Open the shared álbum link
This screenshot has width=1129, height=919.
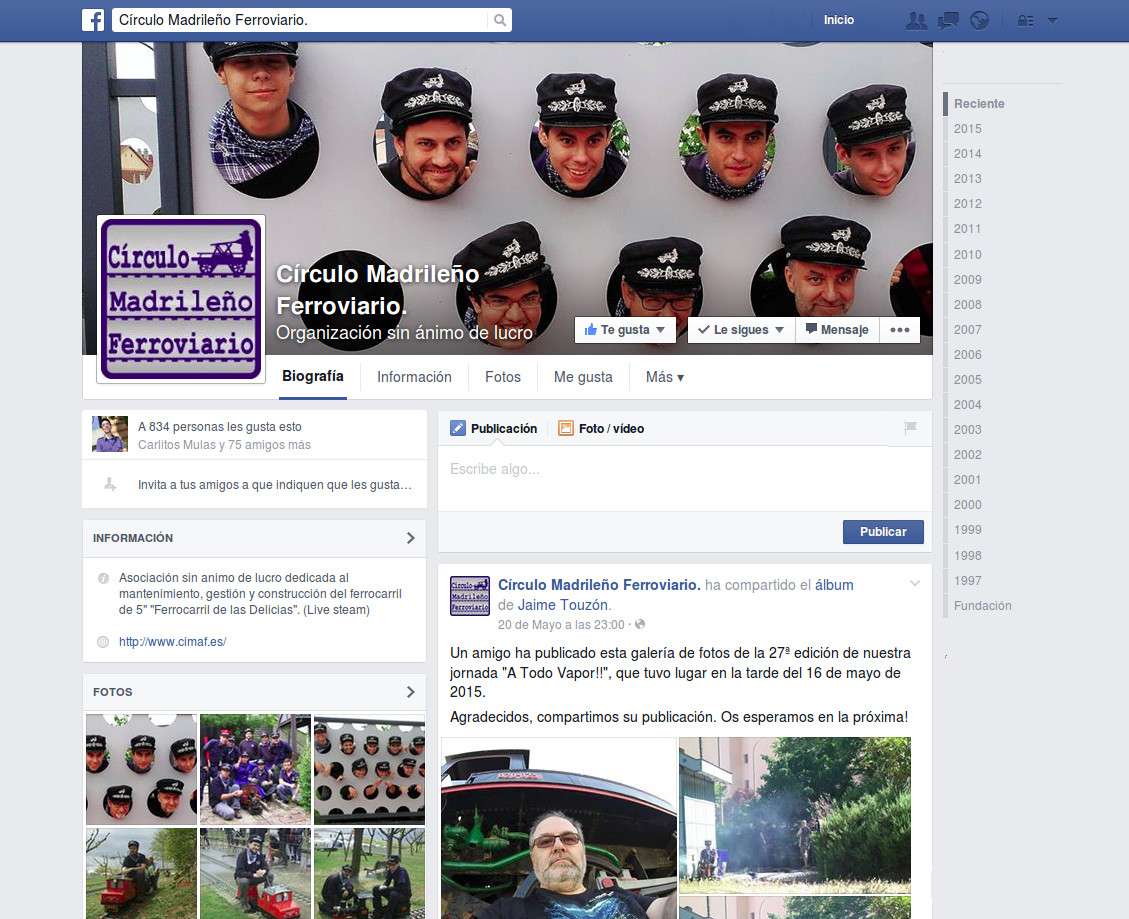(834, 585)
